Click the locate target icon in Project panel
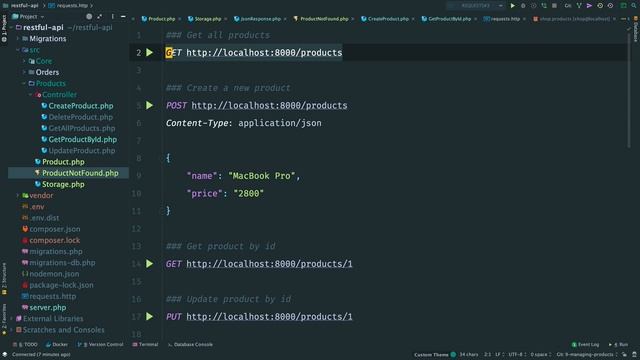 (x=89, y=17)
